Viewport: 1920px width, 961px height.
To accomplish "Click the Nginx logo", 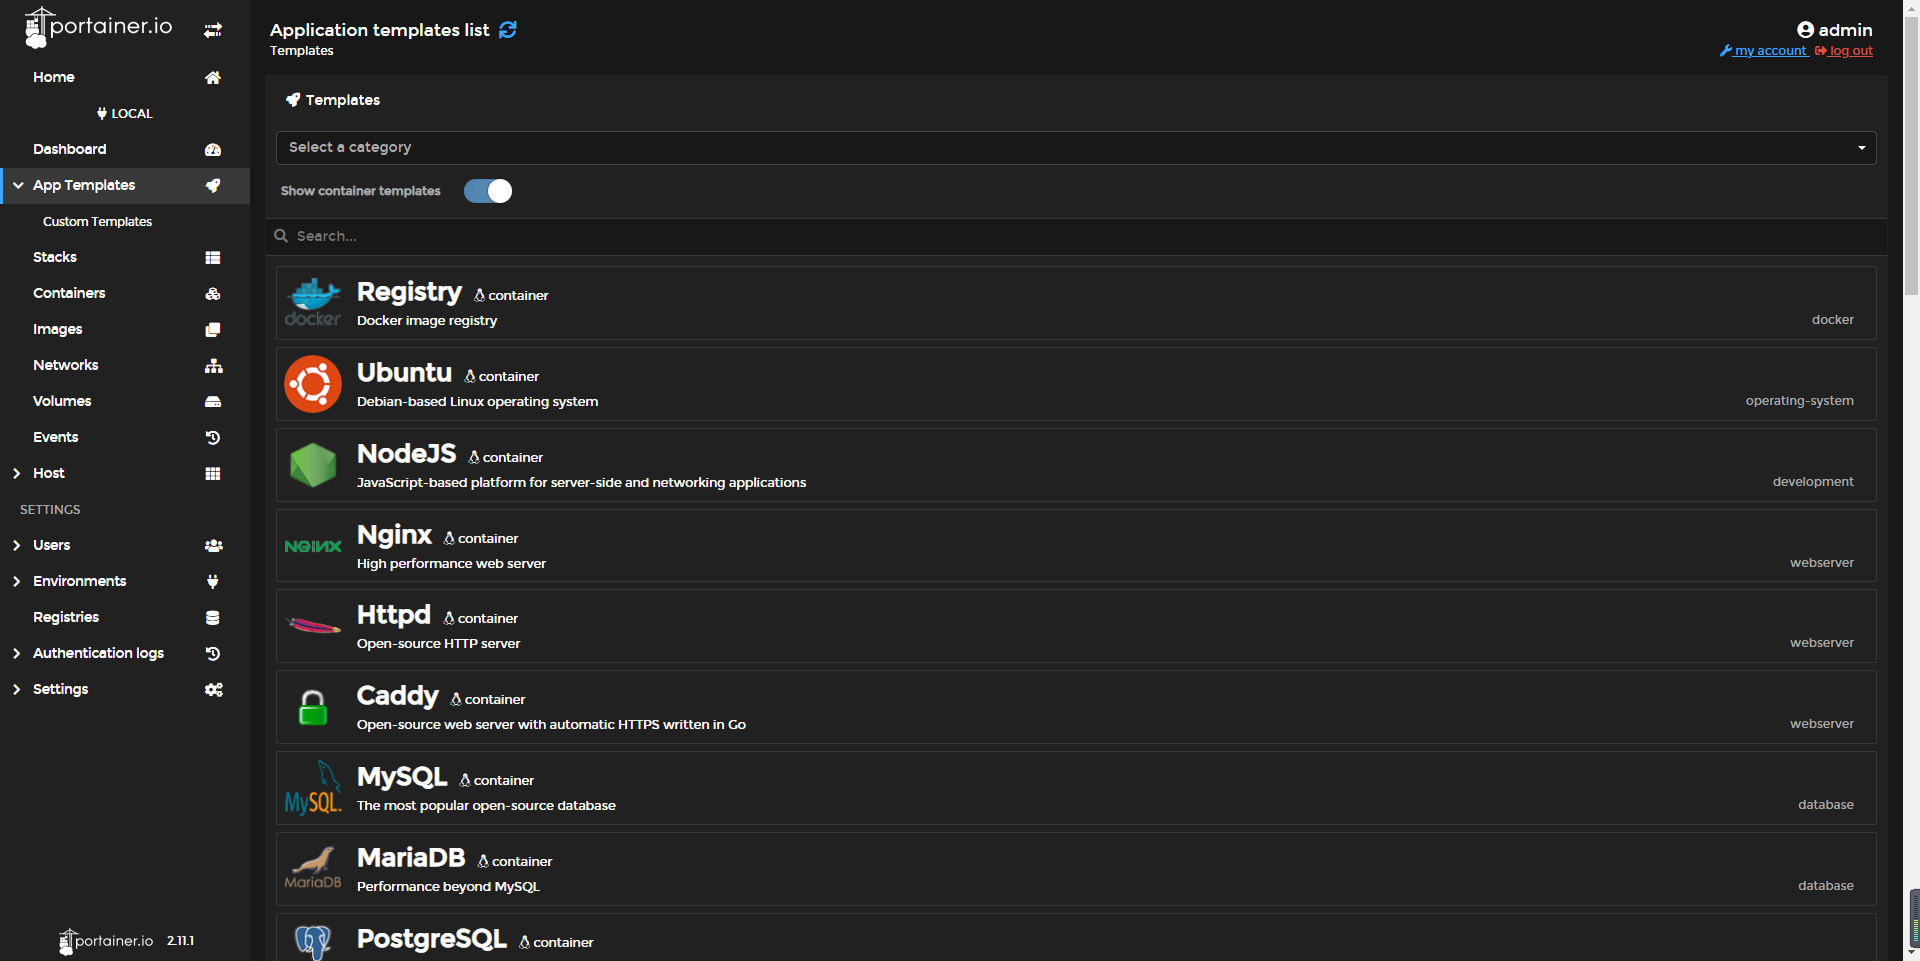I will click(313, 546).
